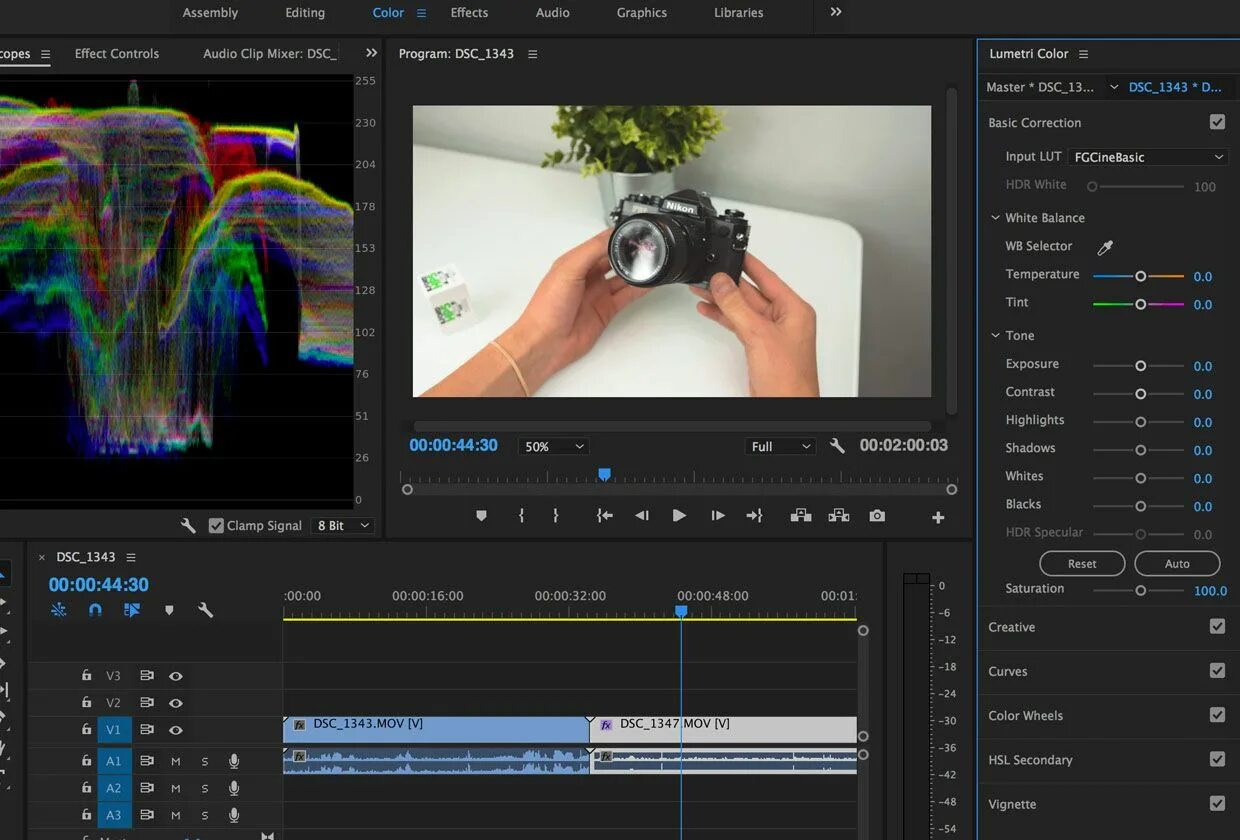Open the Program monitor wrench settings
Screen dimensions: 1240x840
tap(838, 447)
